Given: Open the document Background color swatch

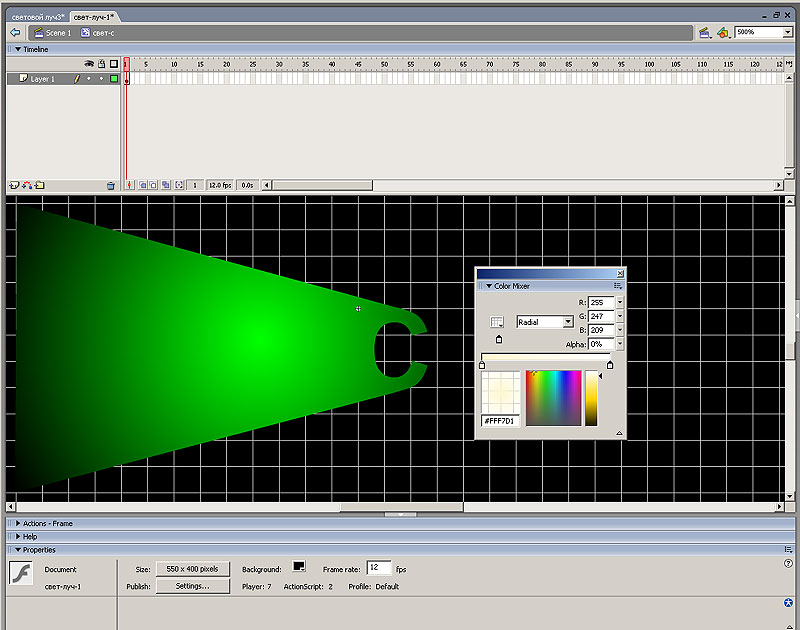Looking at the screenshot, I should pyautogui.click(x=299, y=568).
